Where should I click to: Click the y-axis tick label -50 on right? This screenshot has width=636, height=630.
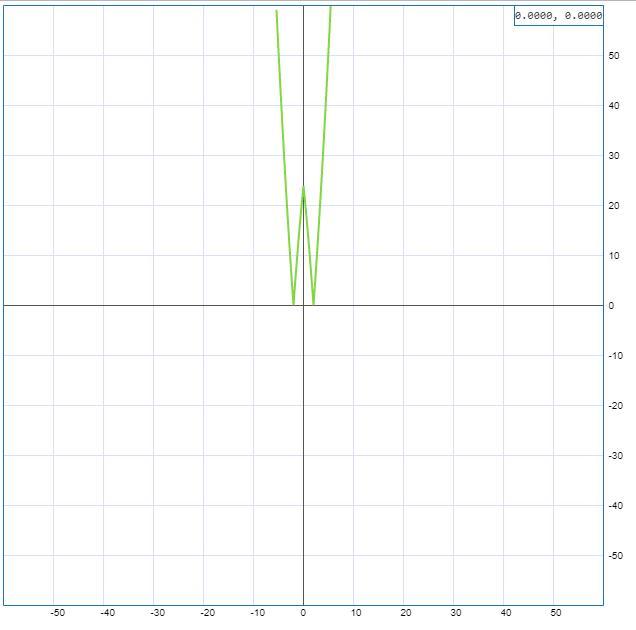tap(615, 556)
